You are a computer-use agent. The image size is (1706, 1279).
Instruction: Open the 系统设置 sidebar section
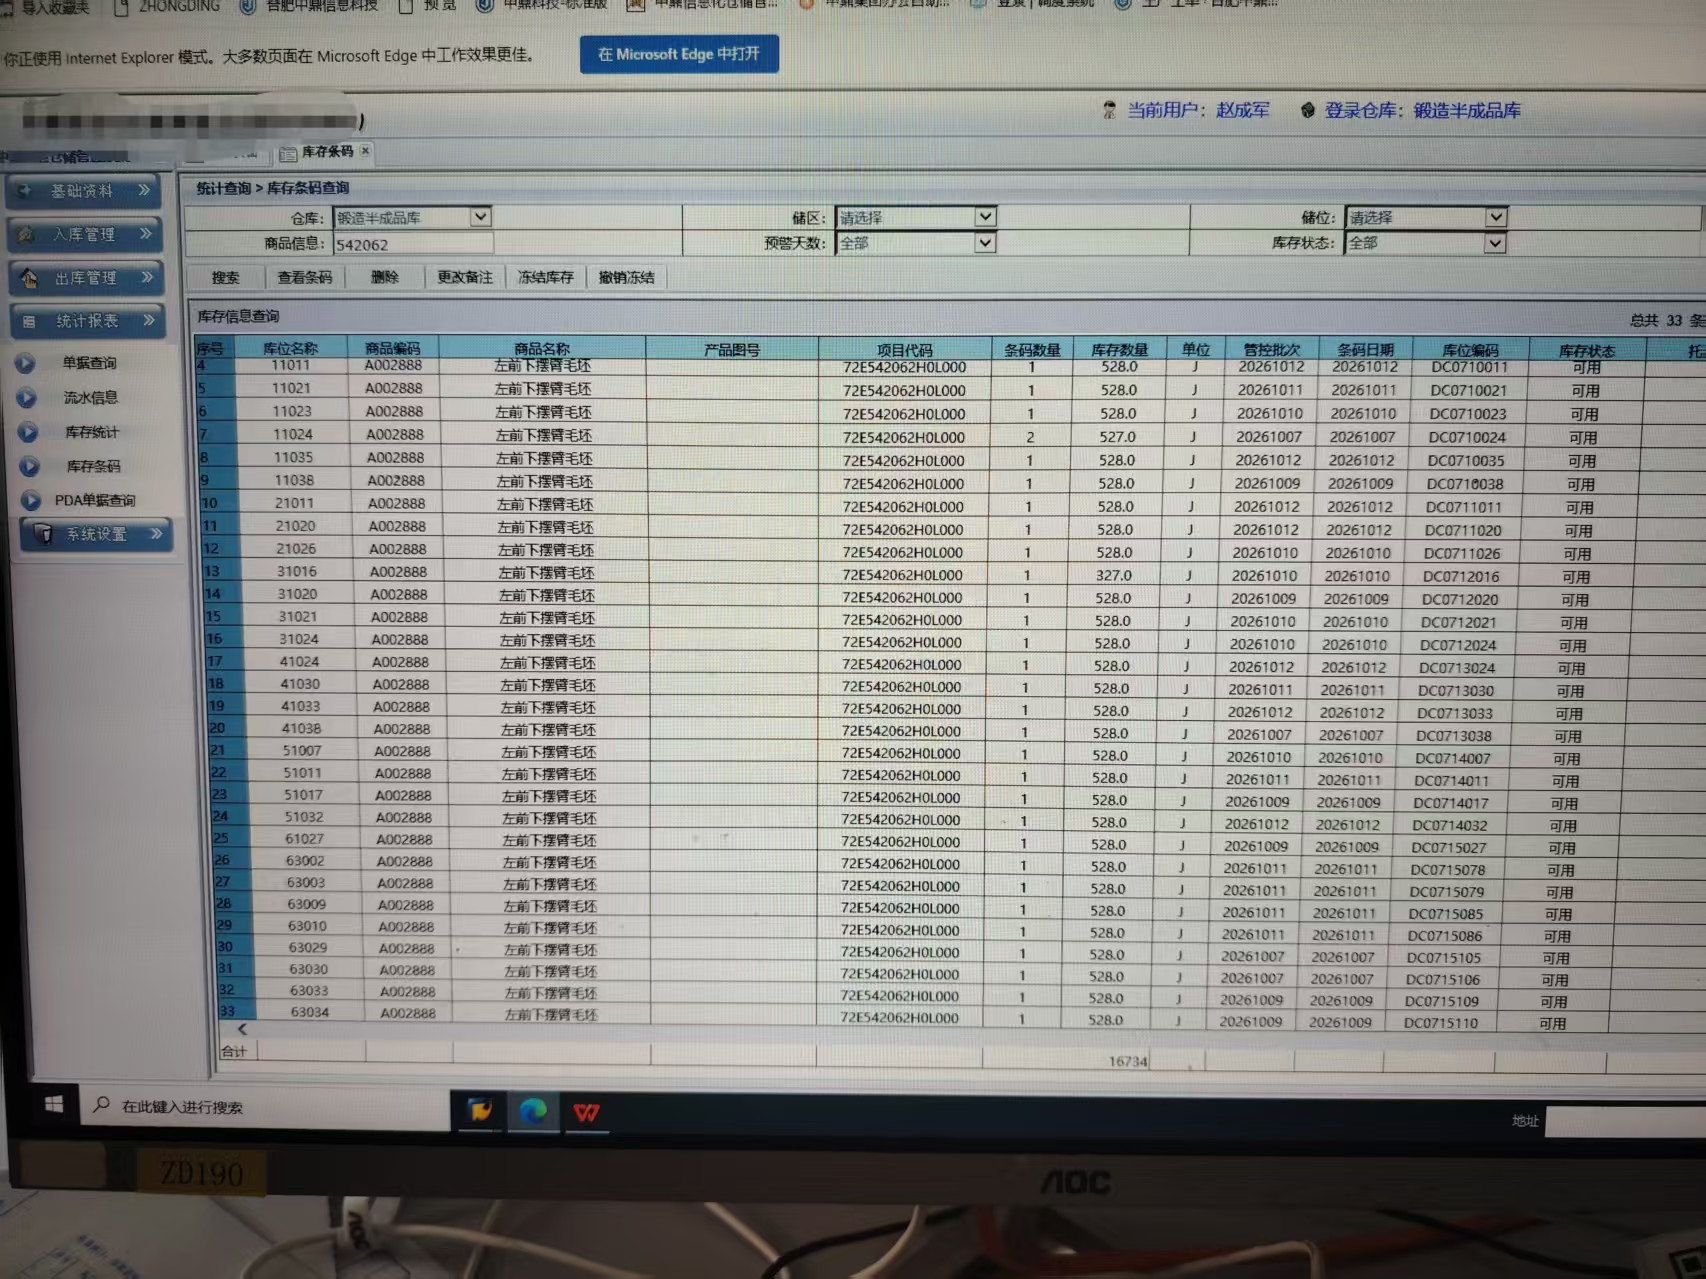[96, 534]
